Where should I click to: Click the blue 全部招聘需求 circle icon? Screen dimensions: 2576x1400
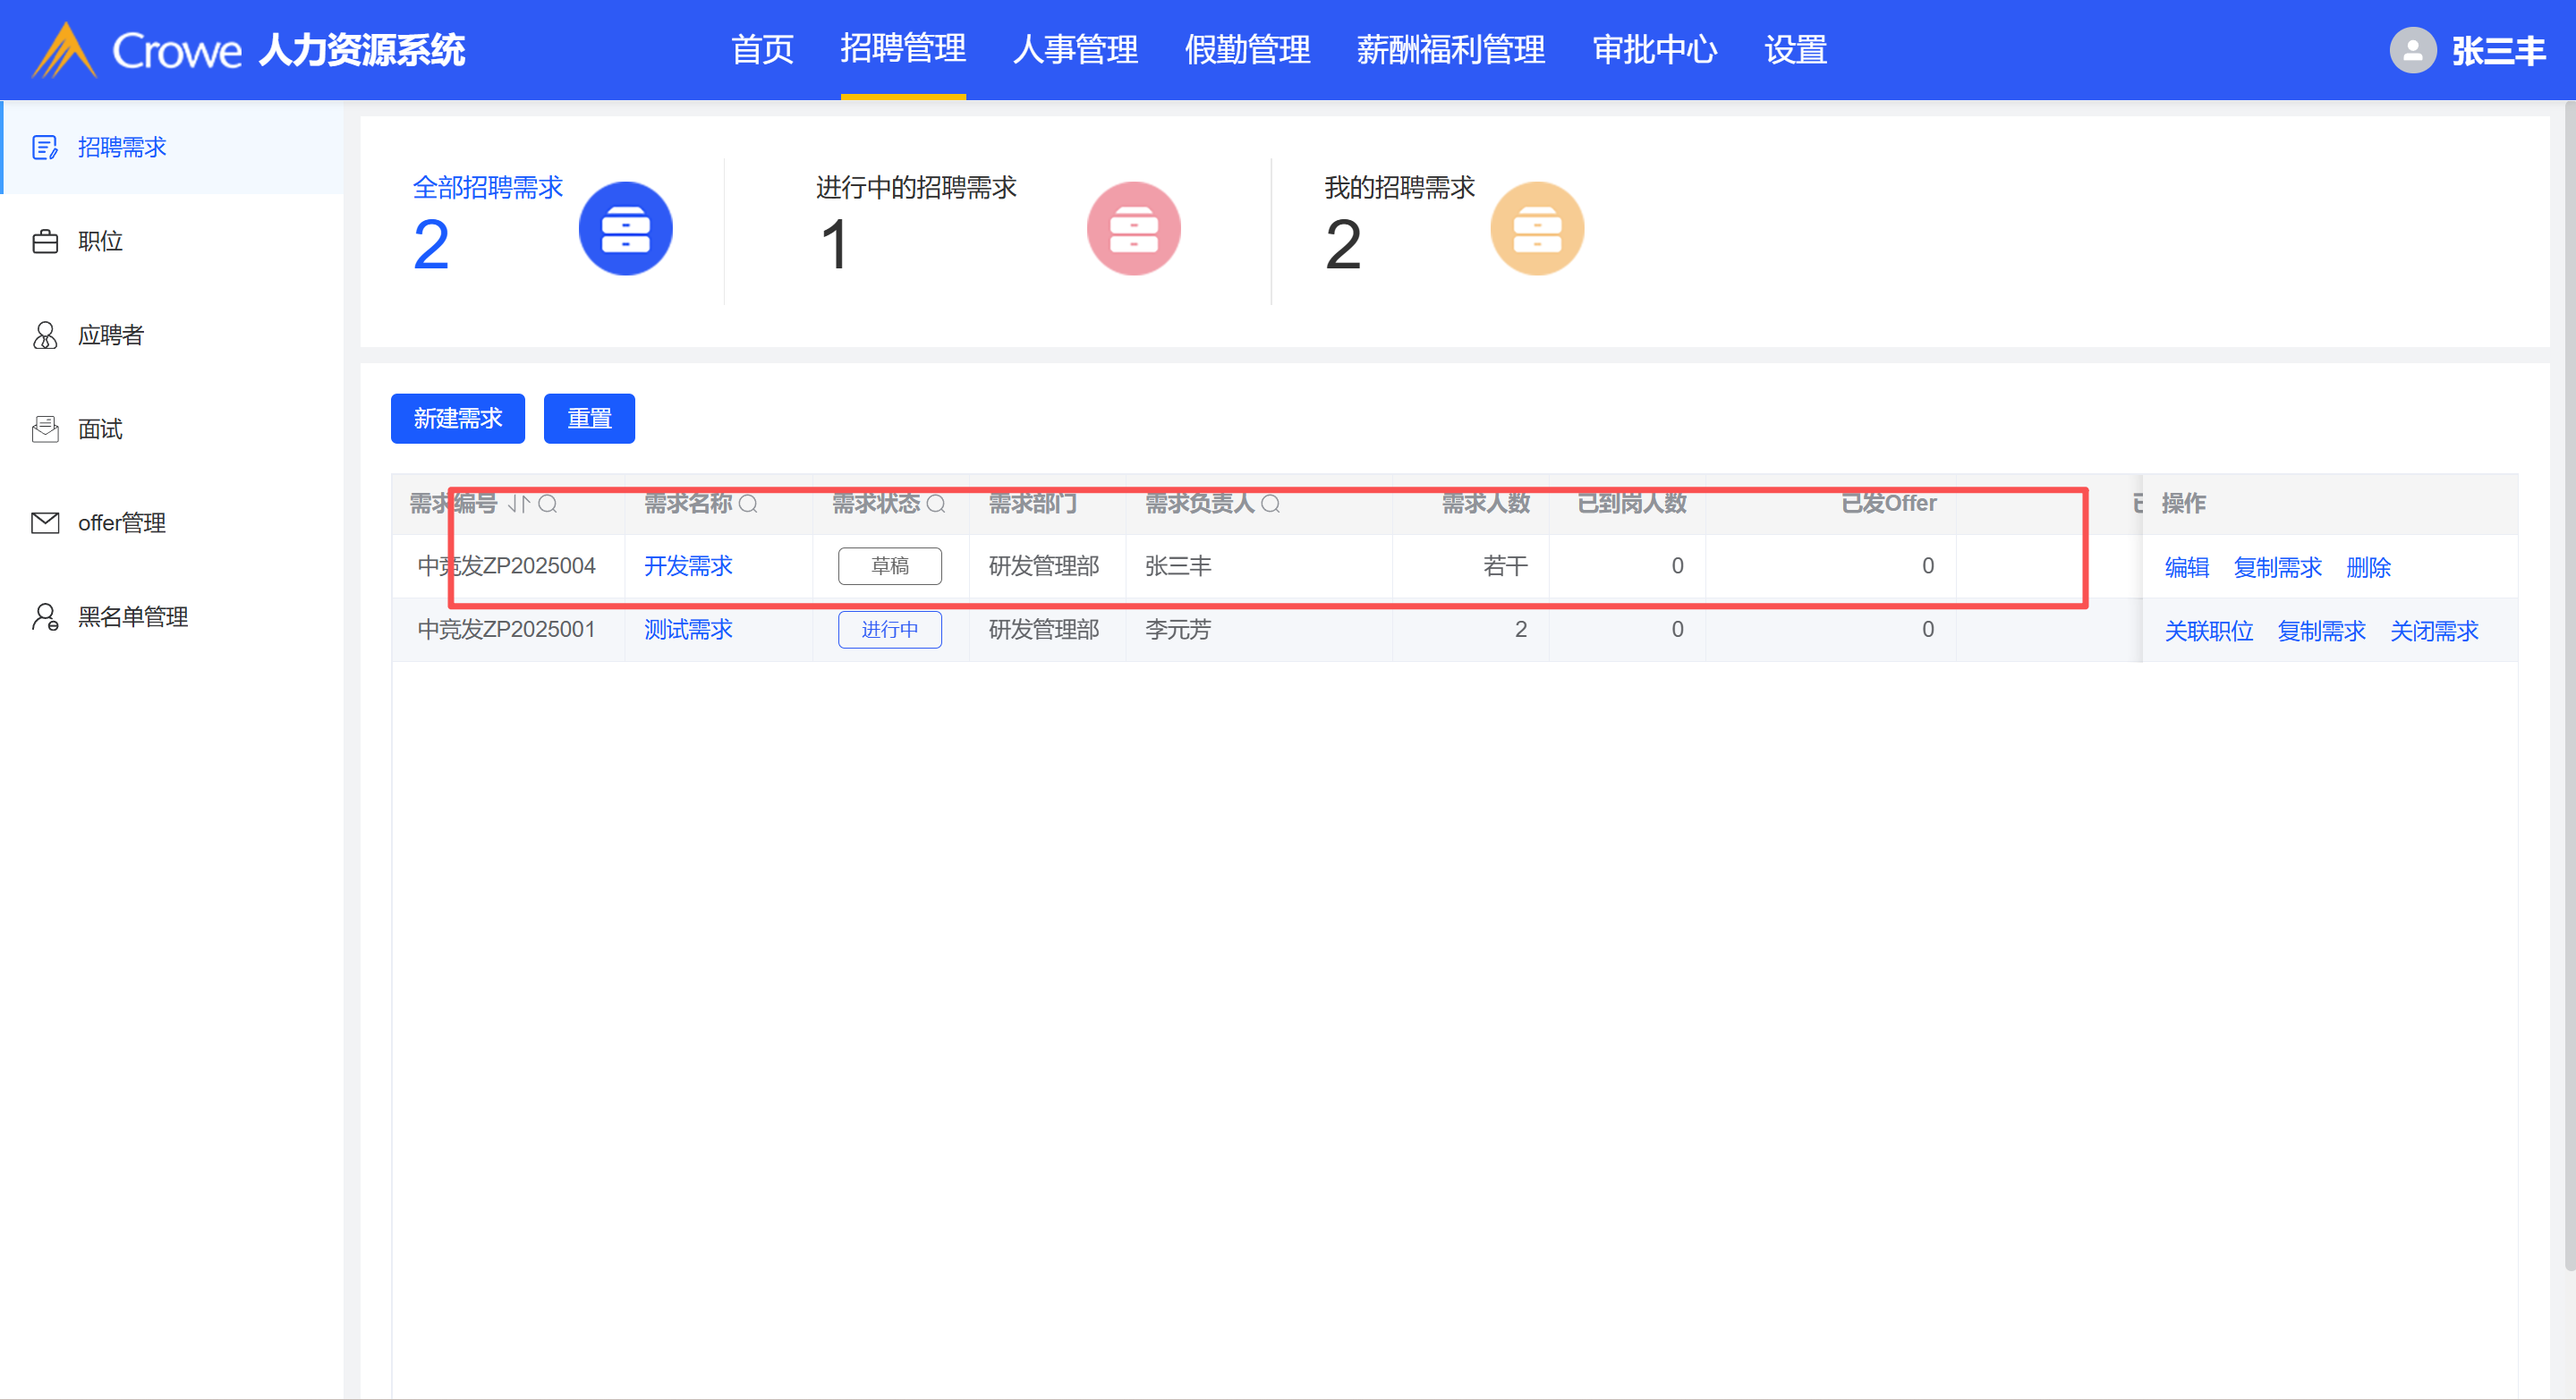(x=625, y=229)
